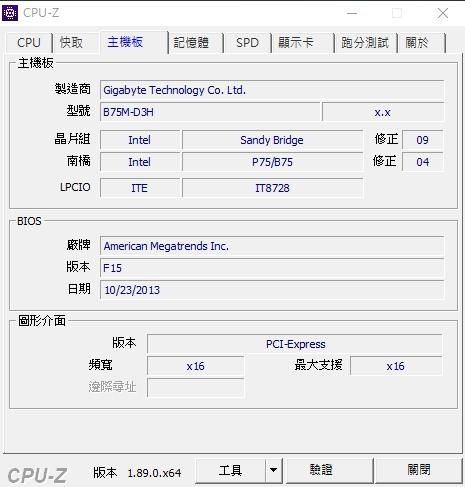This screenshot has height=487, width=465.
Task: Click the P75/B75 southbridge value
Action: (272, 162)
